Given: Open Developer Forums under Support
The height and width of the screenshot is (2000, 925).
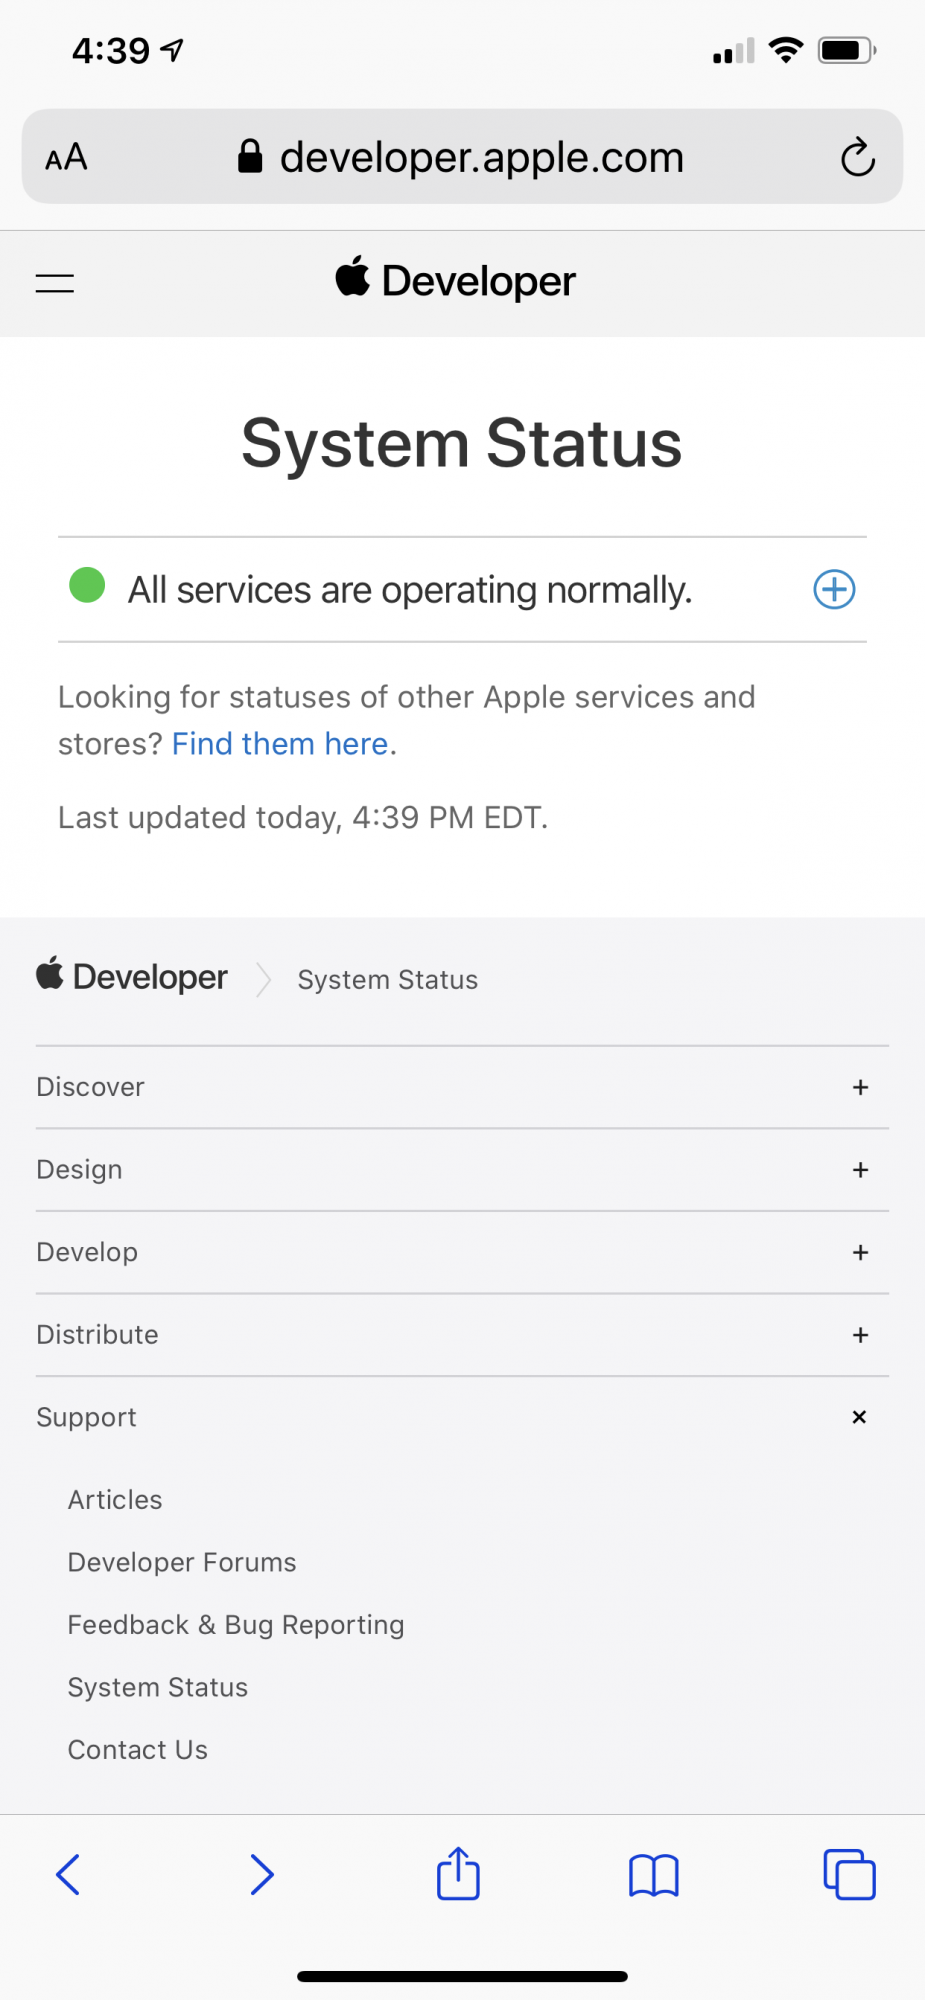Looking at the screenshot, I should coord(182,1562).
